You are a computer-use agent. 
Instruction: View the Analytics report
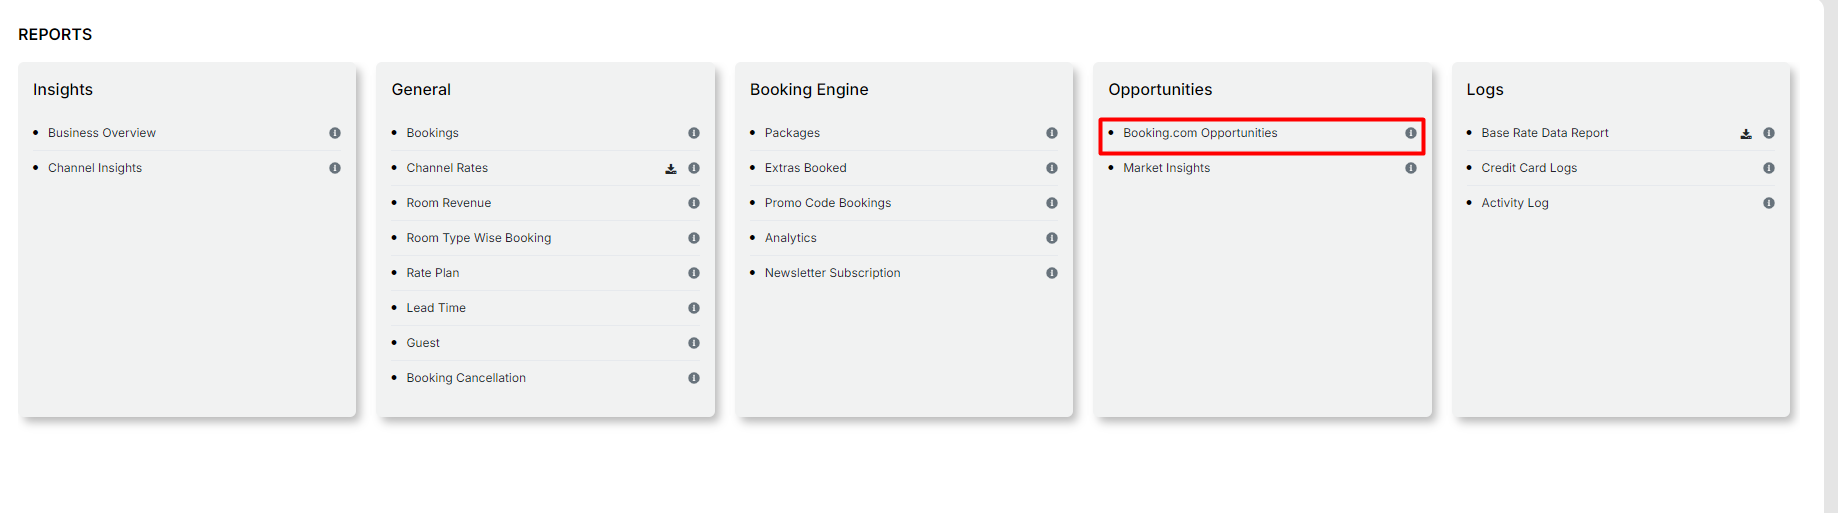[790, 238]
